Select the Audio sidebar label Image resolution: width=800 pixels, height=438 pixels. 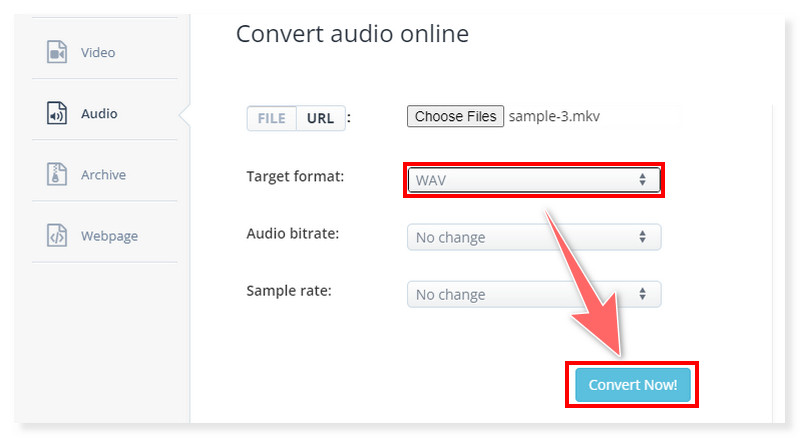pos(99,114)
